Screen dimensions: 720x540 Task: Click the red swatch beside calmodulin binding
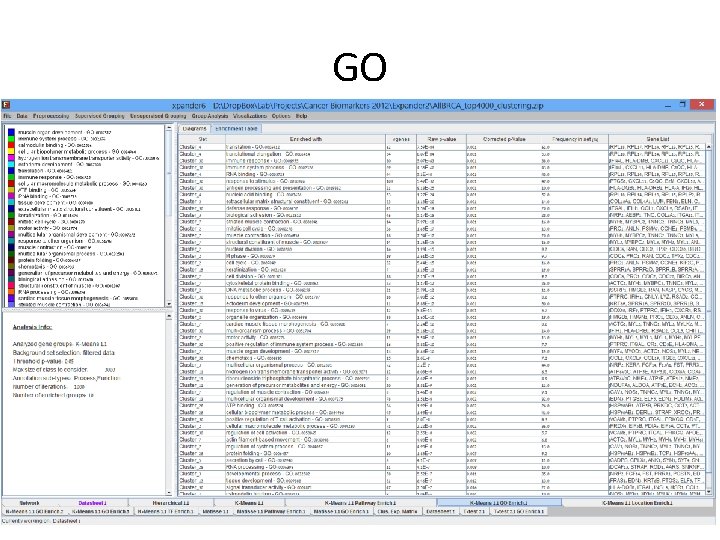pyautogui.click(x=11, y=145)
